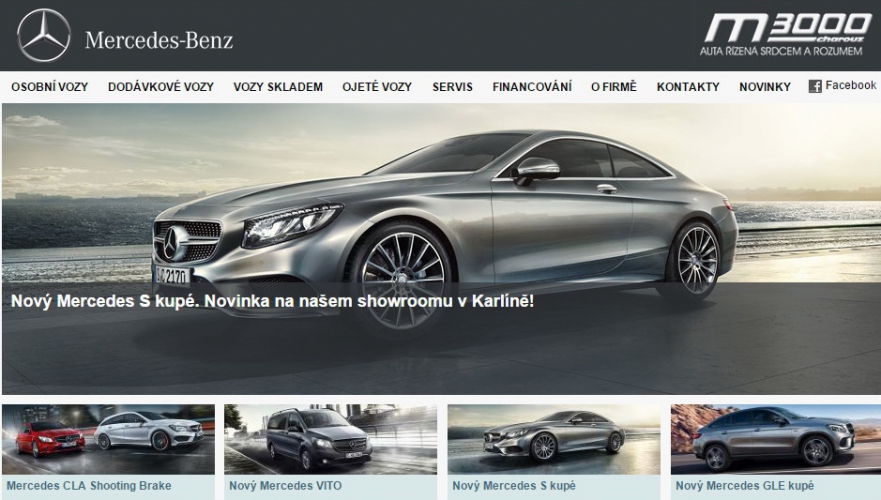This screenshot has width=881, height=500.
Task: Open the Dodávkové vozy menu
Action: (161, 87)
